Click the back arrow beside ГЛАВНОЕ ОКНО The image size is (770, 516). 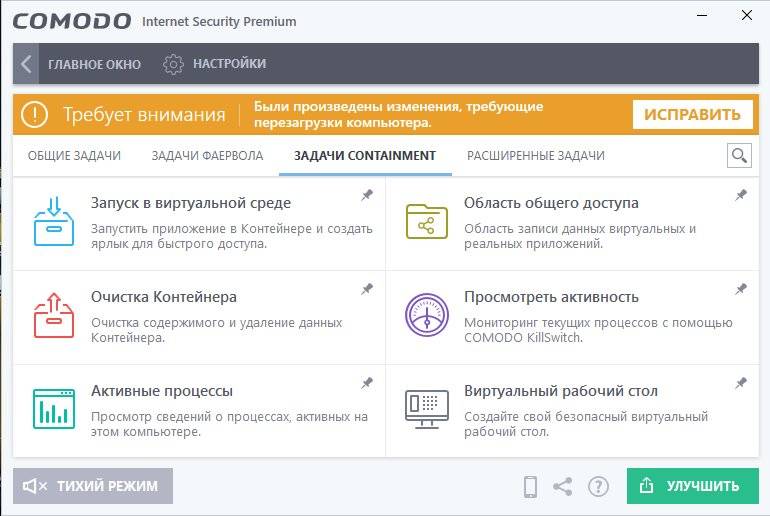(x=26, y=64)
